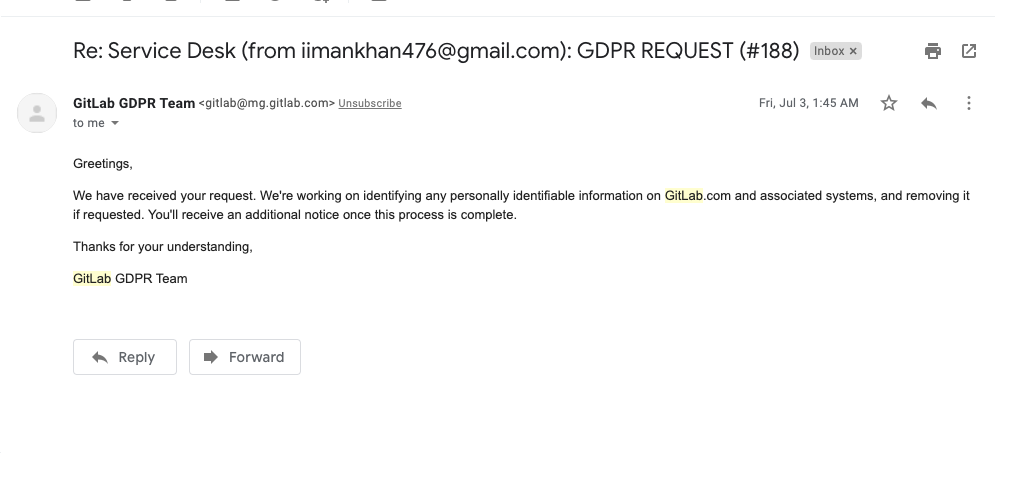Click the Fri, Jul 3 timestamp
Viewport: 1011px width, 484px height.
[x=808, y=103]
